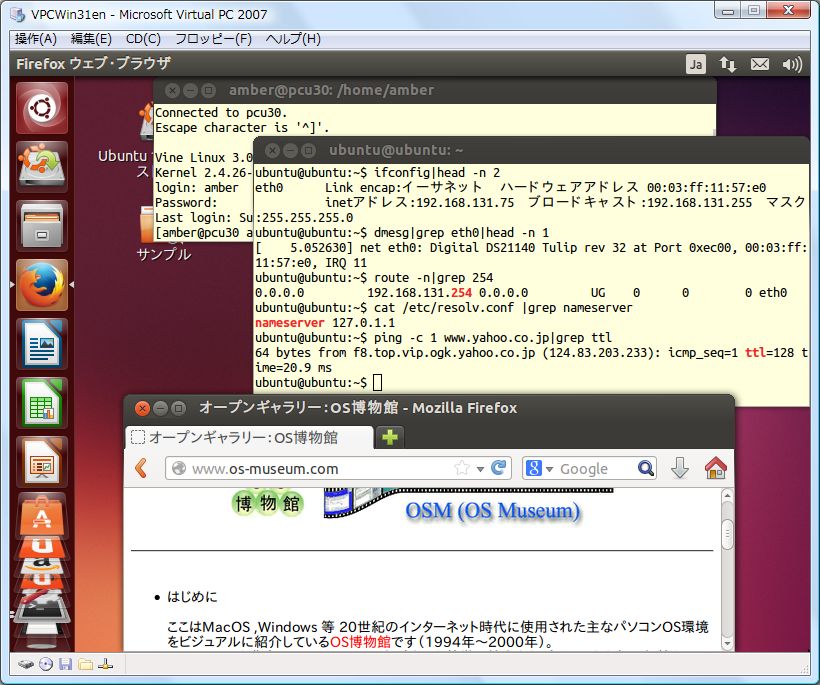Click the Firefox page vertical scrollbar thumb
This screenshot has width=820, height=685.
727,534
